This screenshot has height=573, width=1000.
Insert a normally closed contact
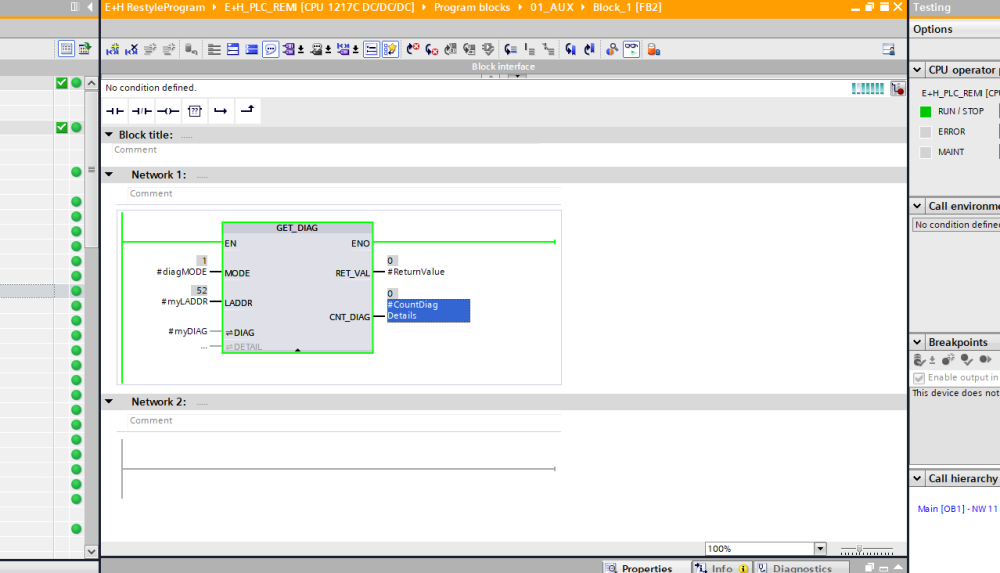(x=141, y=111)
